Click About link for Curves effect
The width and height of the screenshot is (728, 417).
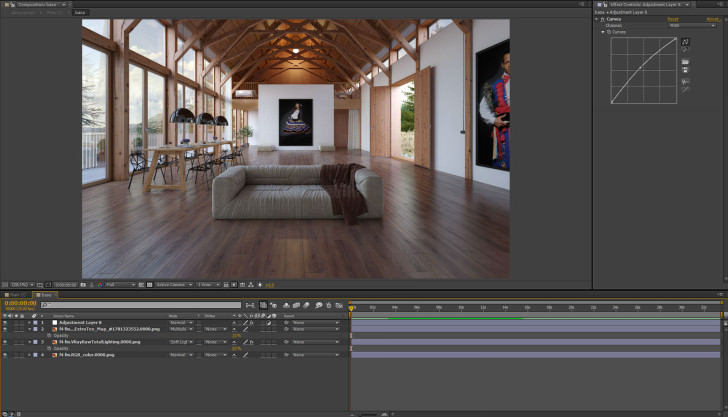(713, 19)
